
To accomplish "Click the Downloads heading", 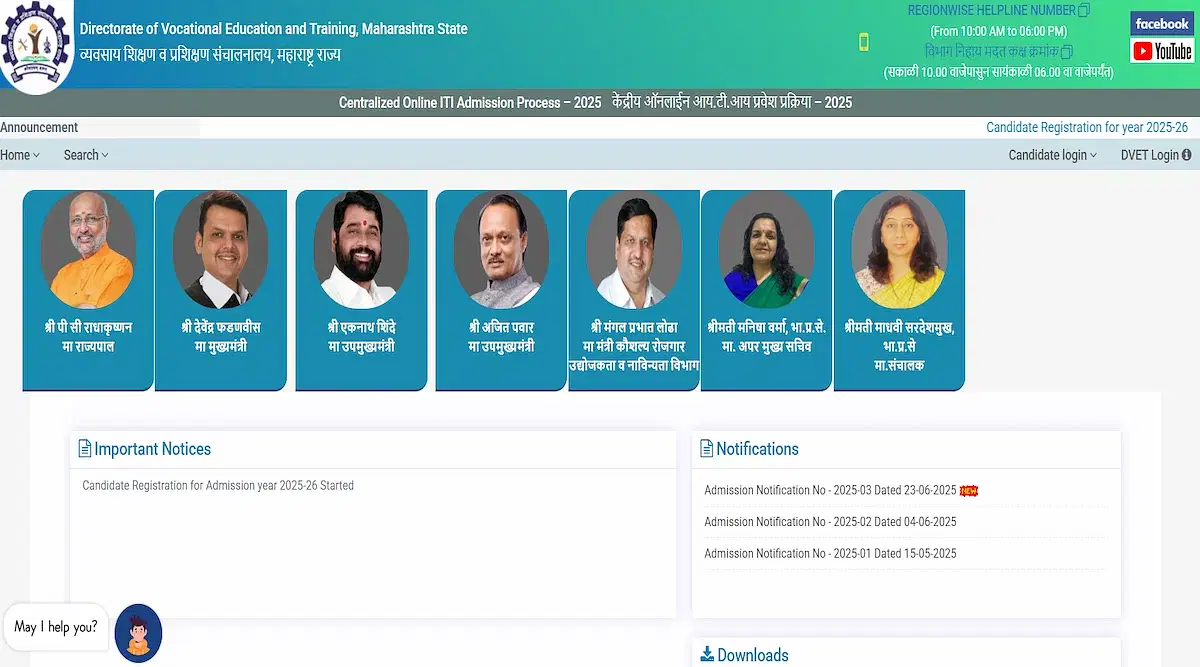I will pos(752,655).
